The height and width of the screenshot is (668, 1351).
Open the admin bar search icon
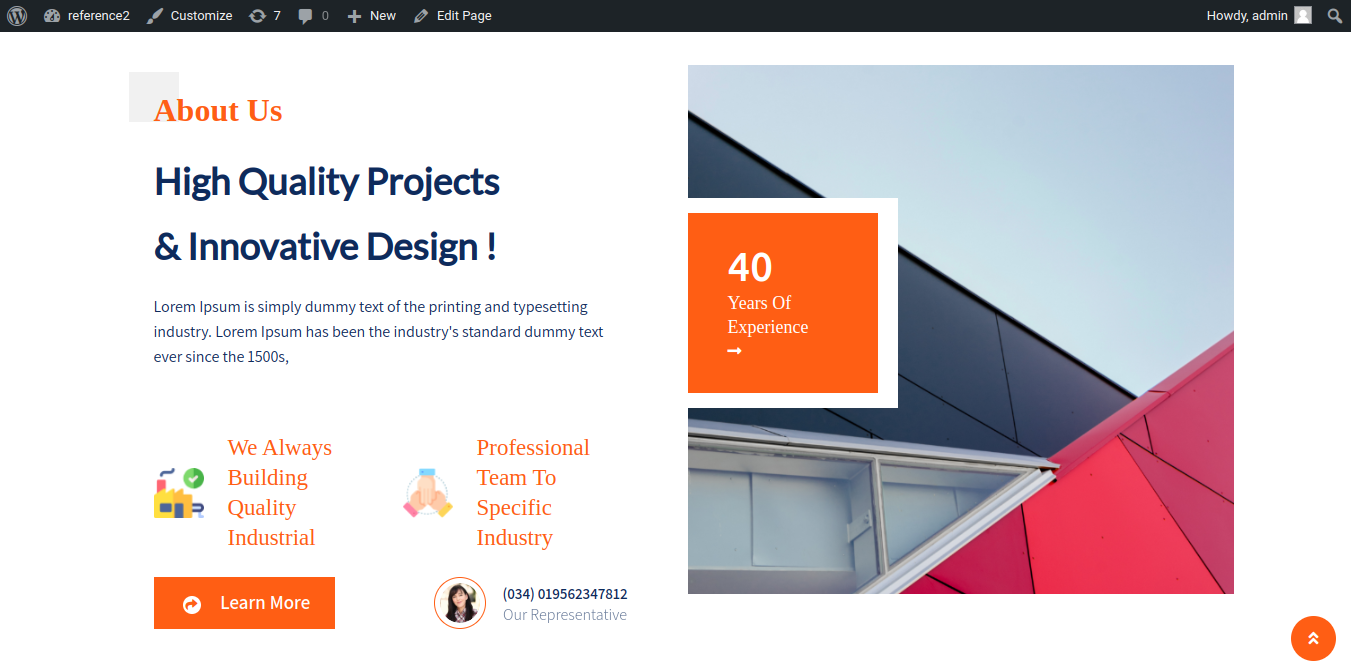click(x=1334, y=16)
